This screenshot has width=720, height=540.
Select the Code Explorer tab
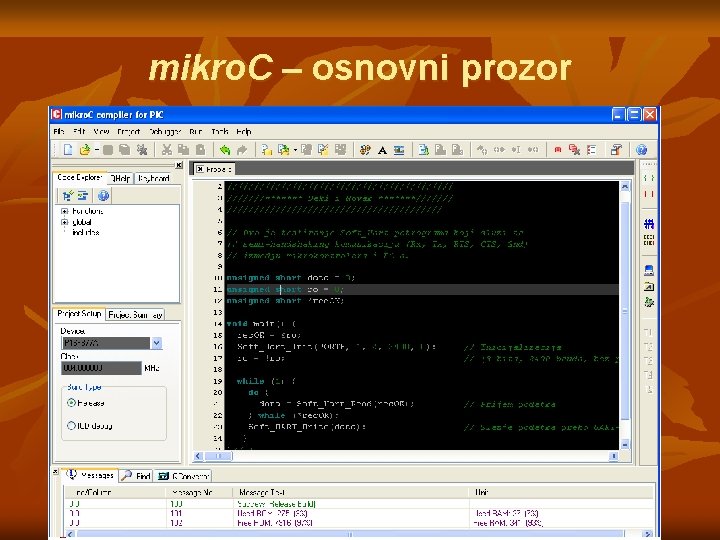pyautogui.click(x=79, y=177)
